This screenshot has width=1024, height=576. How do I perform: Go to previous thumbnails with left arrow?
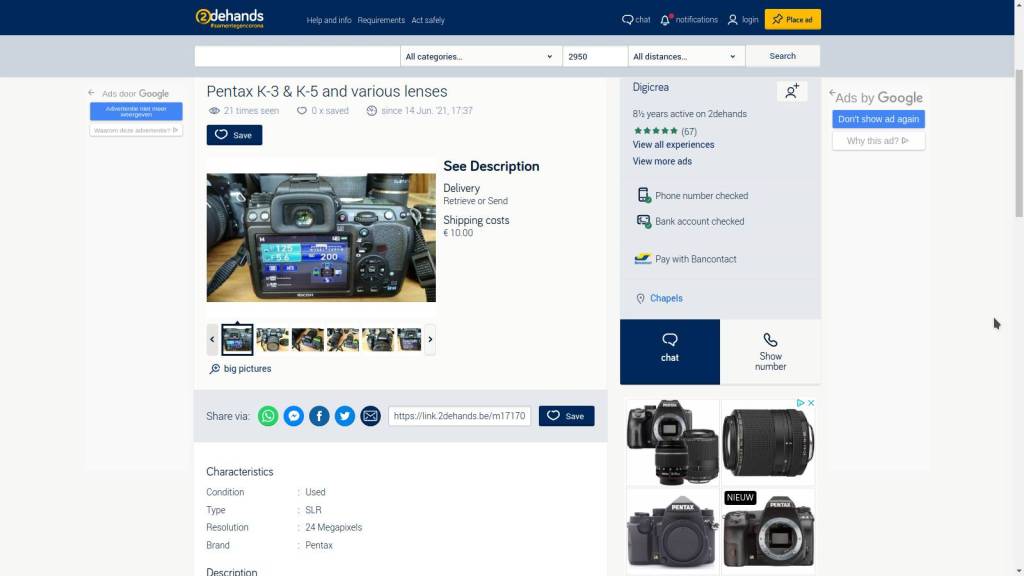click(212, 340)
